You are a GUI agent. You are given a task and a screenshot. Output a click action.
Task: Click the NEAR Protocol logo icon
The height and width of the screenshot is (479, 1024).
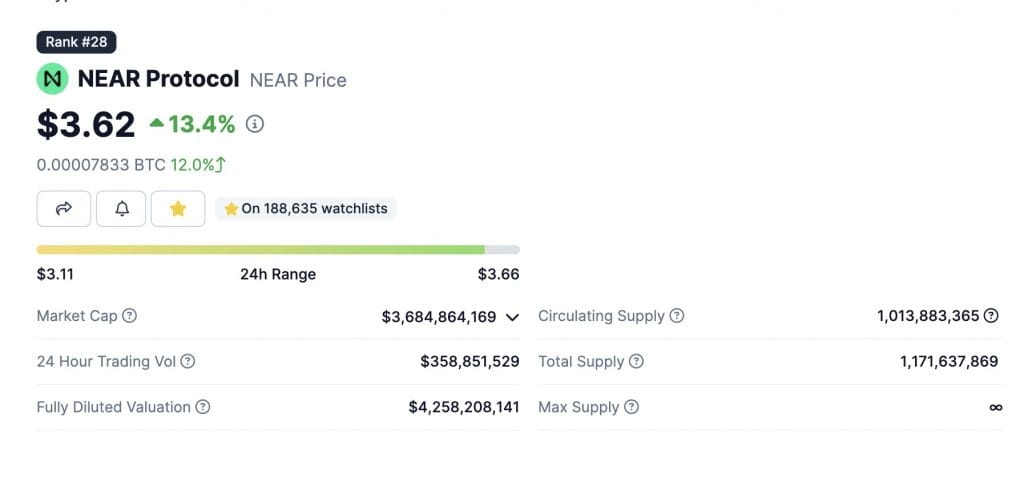point(52,79)
